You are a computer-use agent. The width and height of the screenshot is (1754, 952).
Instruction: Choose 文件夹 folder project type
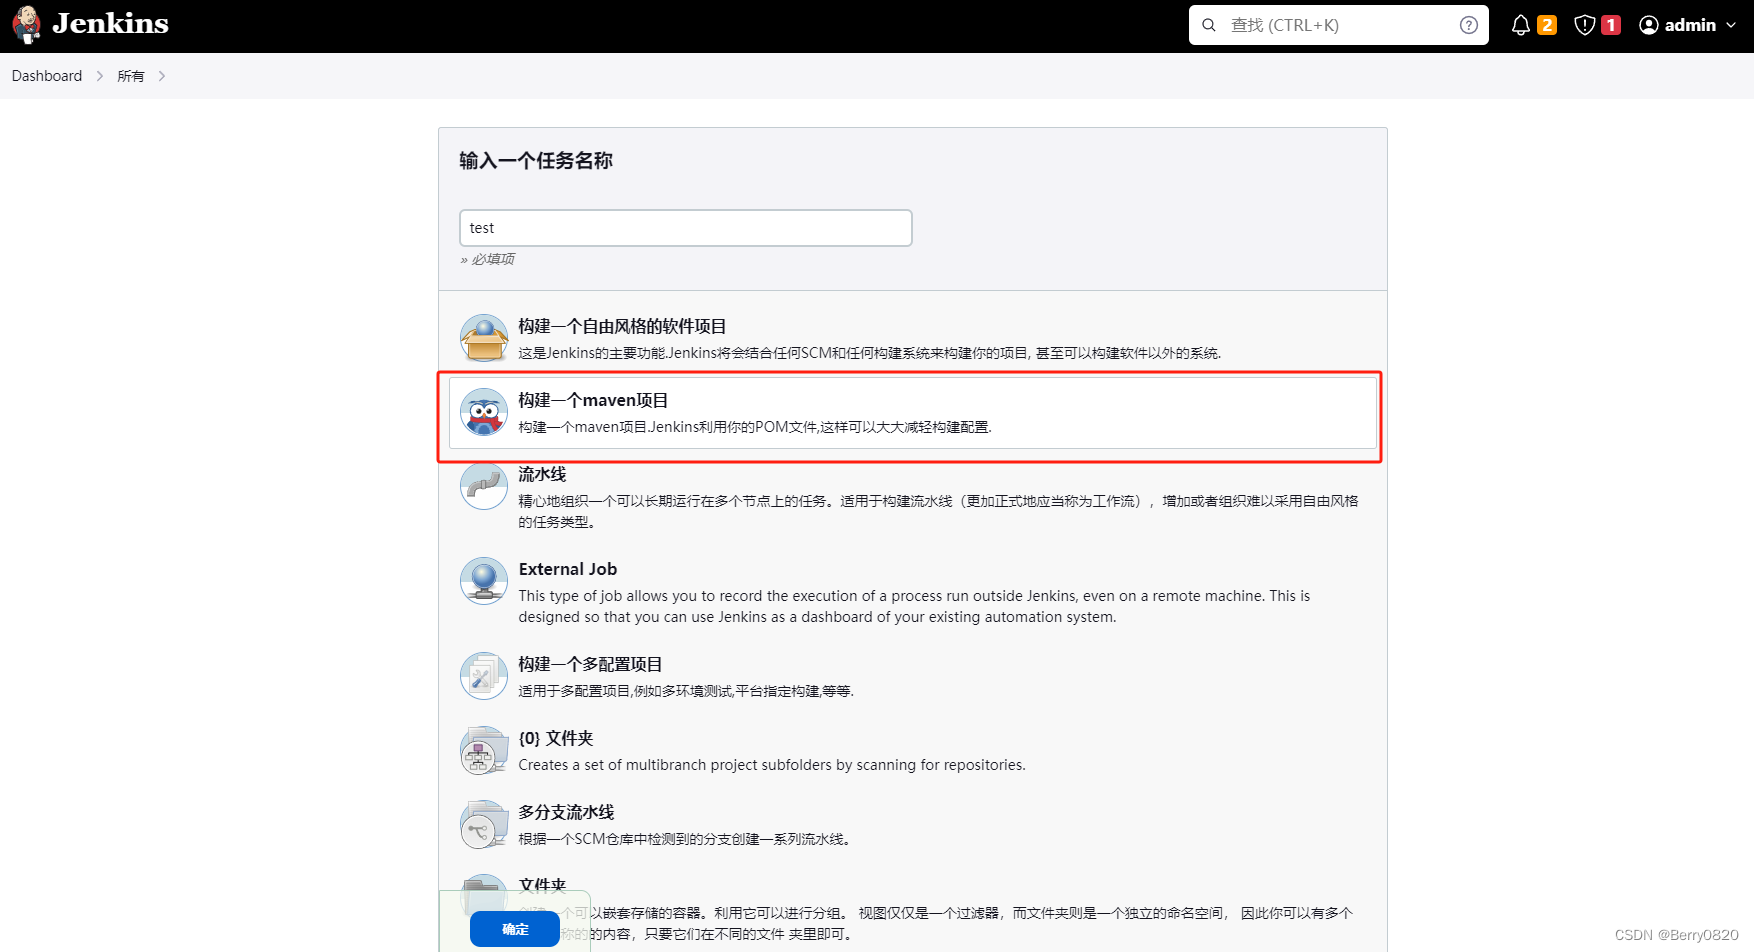[x=542, y=885]
